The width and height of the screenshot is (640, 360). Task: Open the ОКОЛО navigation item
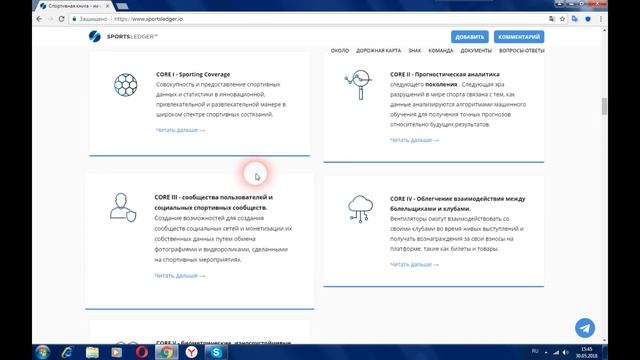(340, 51)
